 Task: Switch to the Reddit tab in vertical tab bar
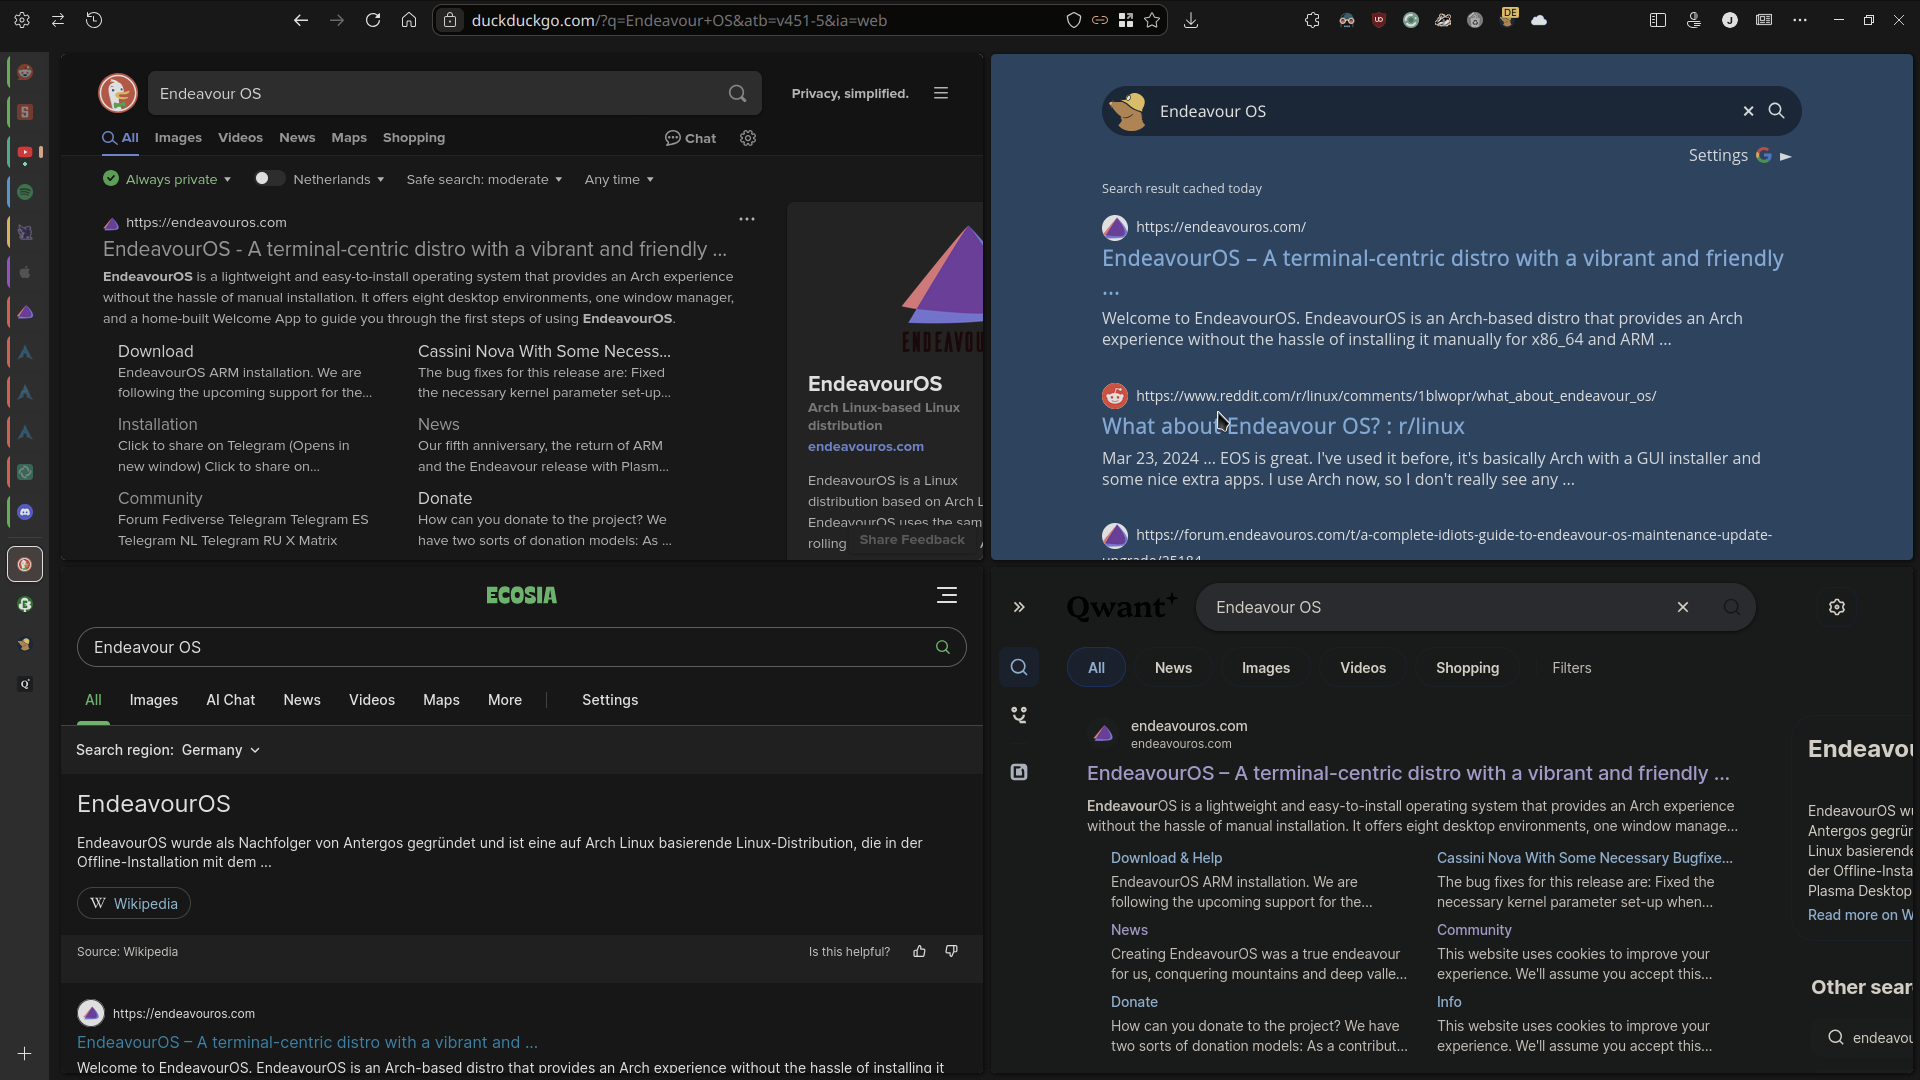(25, 72)
